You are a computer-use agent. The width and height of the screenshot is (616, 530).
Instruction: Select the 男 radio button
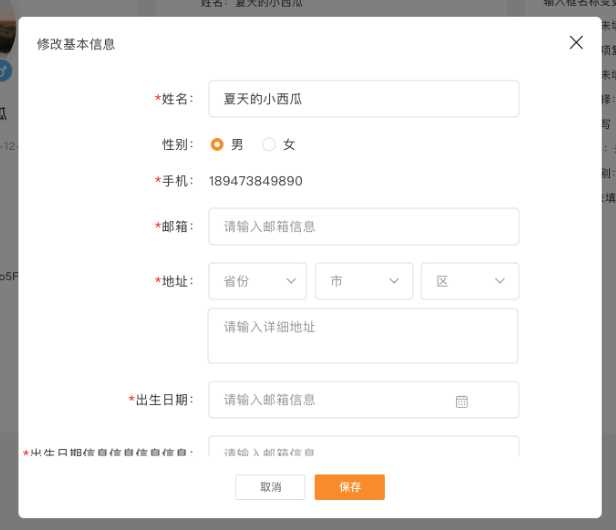click(x=217, y=145)
